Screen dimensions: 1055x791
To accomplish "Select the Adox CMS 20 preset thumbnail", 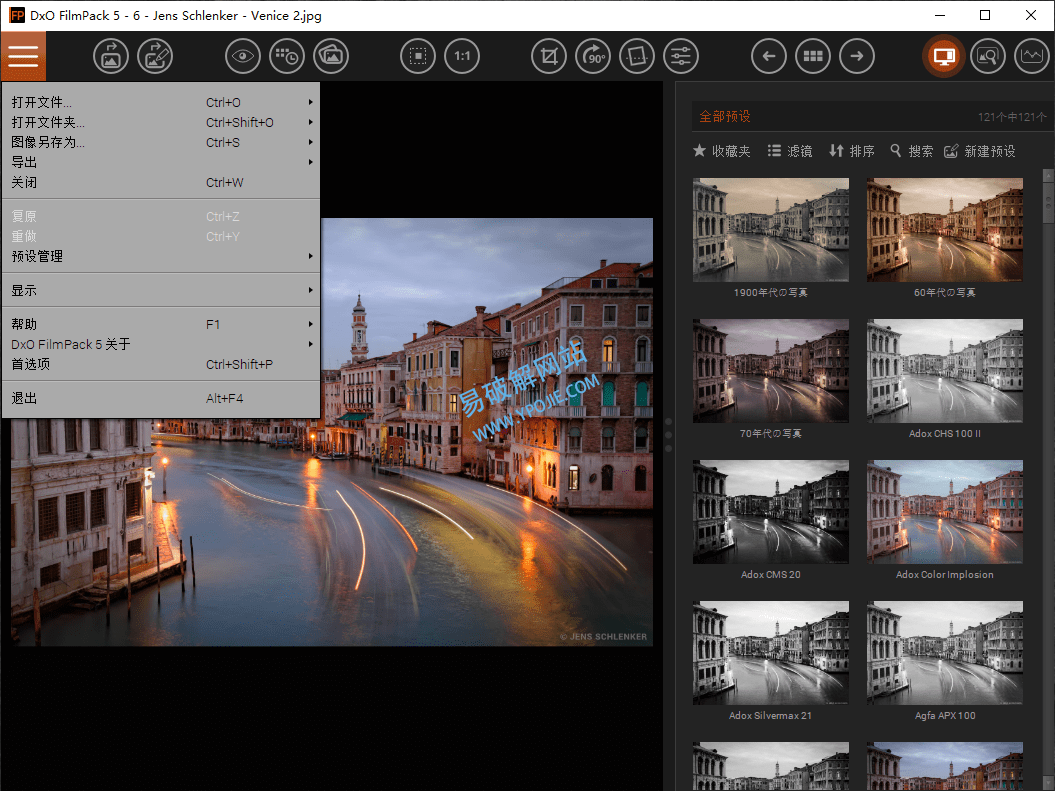I will [770, 511].
